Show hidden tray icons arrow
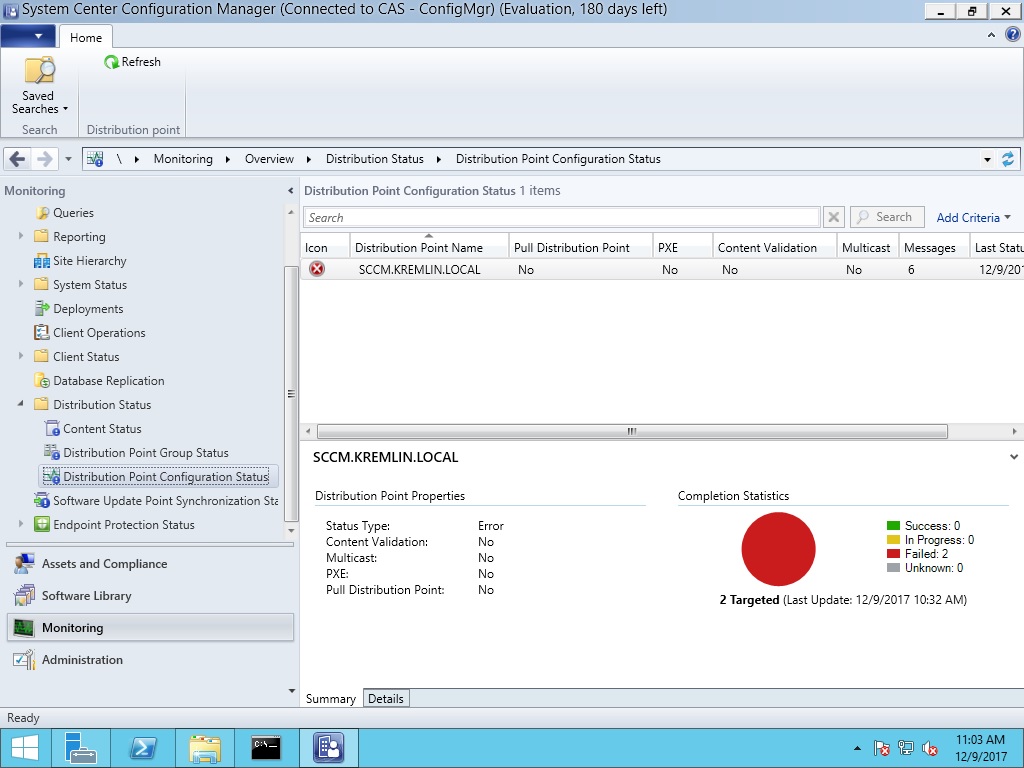 coord(857,748)
